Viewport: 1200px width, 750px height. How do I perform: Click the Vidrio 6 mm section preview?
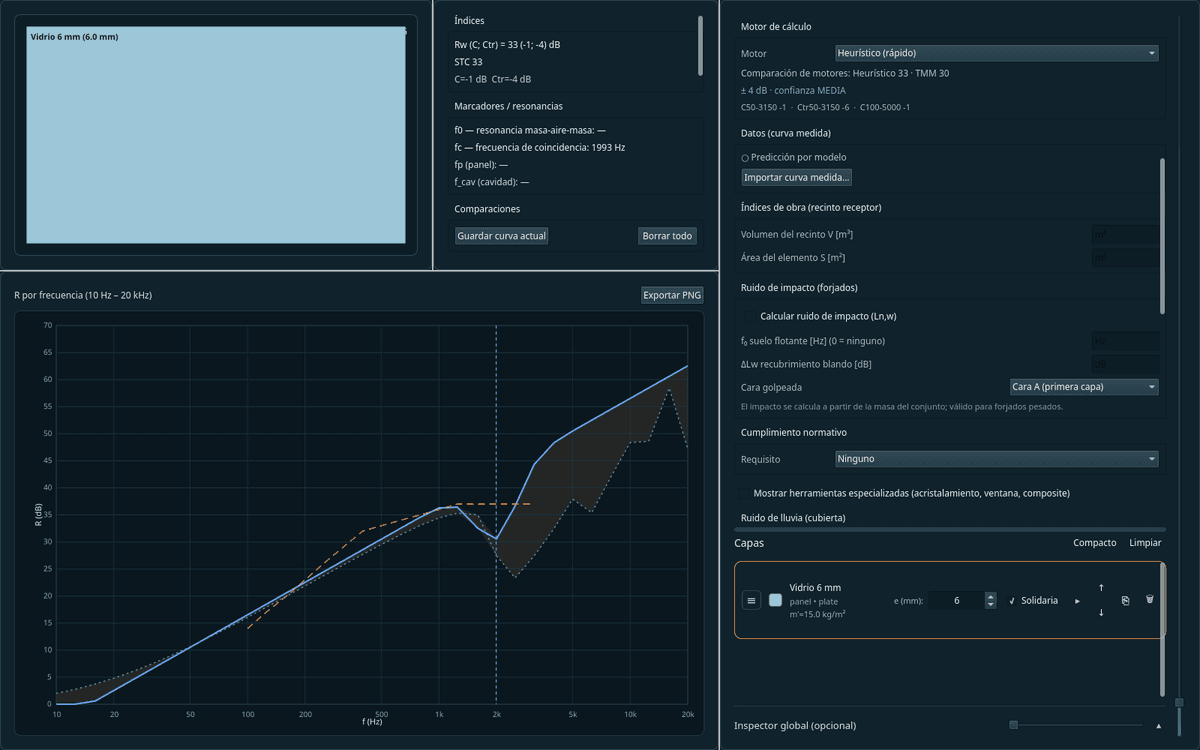pyautogui.click(x=216, y=134)
